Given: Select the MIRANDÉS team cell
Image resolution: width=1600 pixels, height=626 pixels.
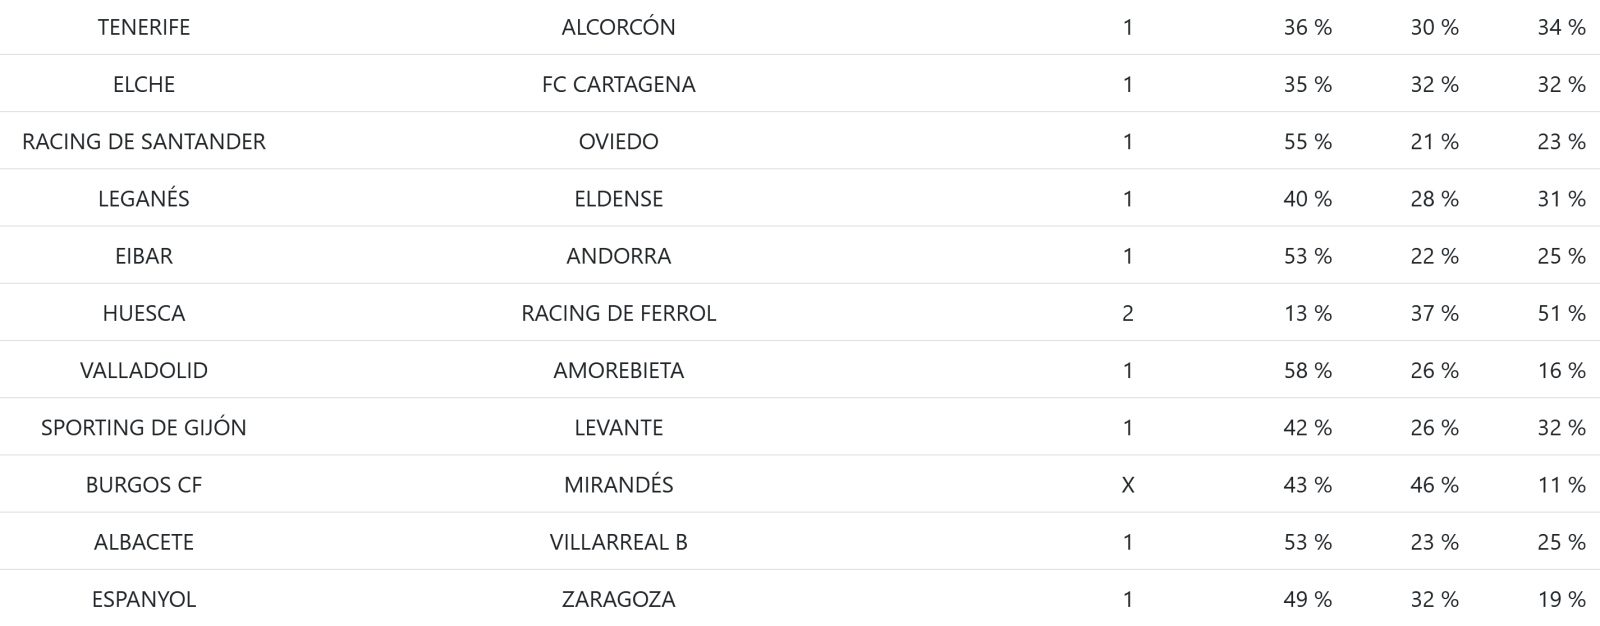Looking at the screenshot, I should tap(618, 485).
